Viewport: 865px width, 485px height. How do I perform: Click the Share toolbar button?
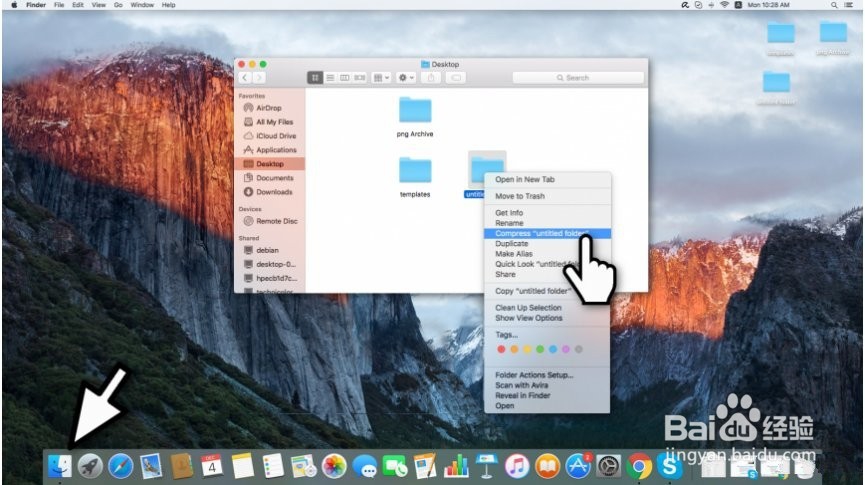(x=431, y=78)
